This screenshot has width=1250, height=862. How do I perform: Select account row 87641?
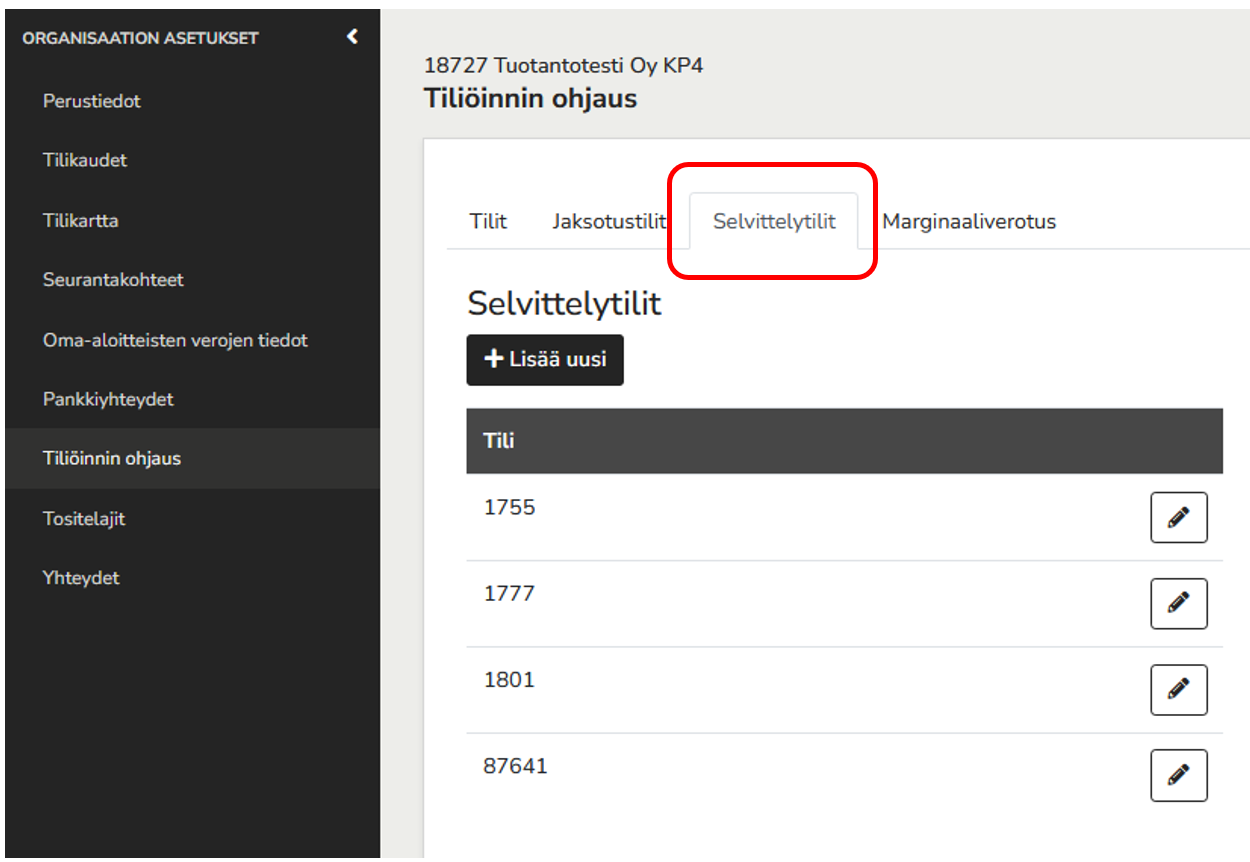pos(844,776)
